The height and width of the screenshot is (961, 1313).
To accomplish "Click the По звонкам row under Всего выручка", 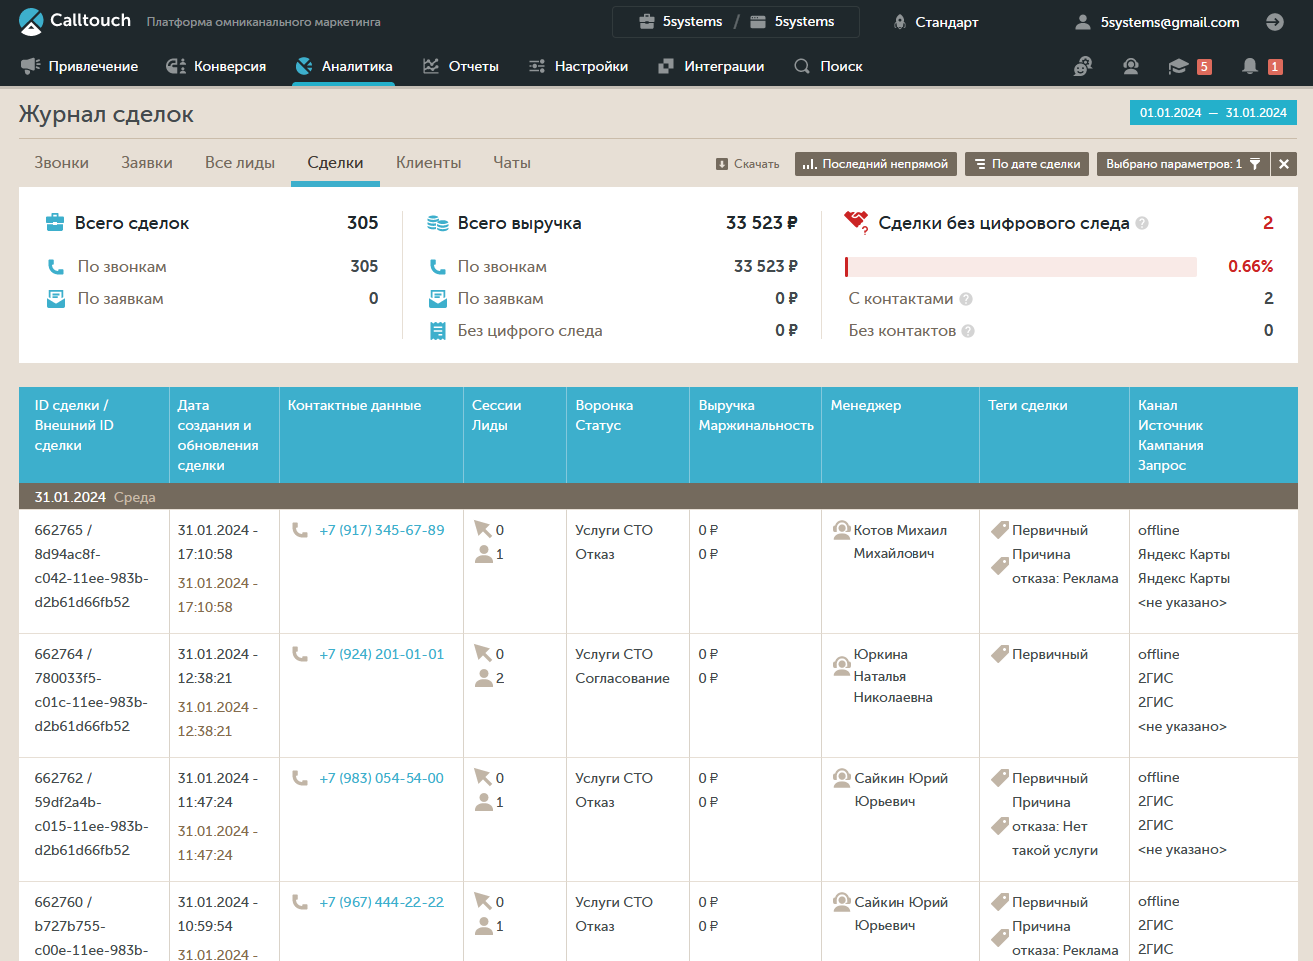I will point(613,267).
